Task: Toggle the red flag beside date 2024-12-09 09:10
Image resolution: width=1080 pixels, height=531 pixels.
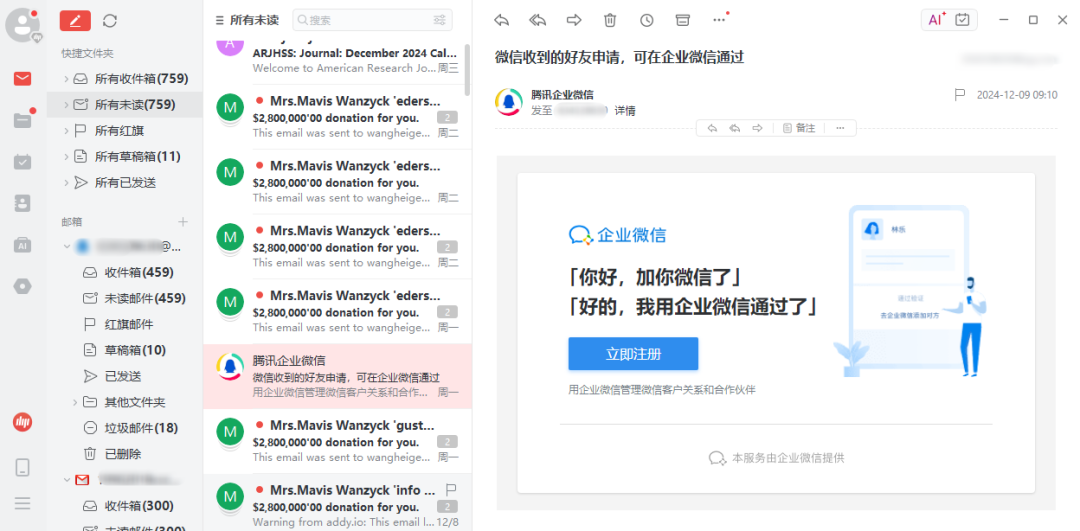Action: point(959,94)
